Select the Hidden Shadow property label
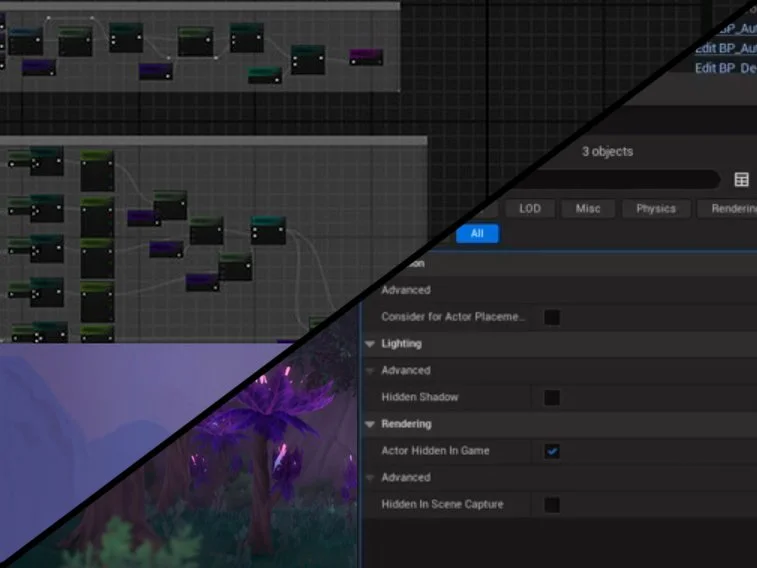The image size is (757, 568). coord(420,397)
